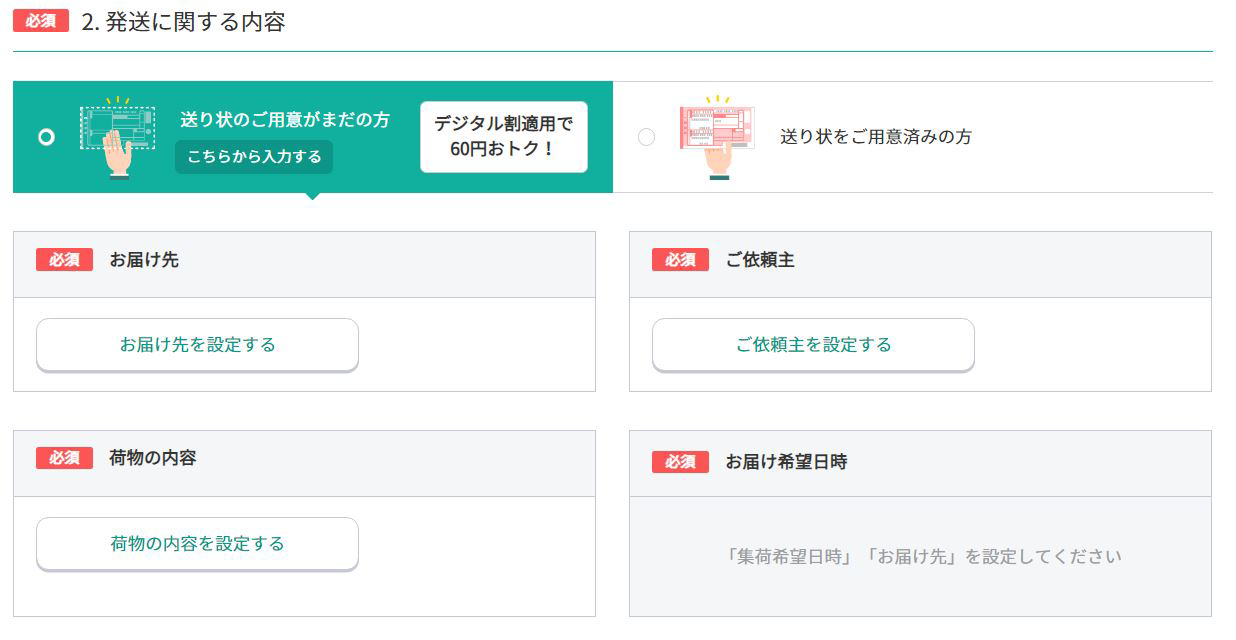Click the red printed waybill icon
The height and width of the screenshot is (640, 1236).
pyautogui.click(x=716, y=136)
